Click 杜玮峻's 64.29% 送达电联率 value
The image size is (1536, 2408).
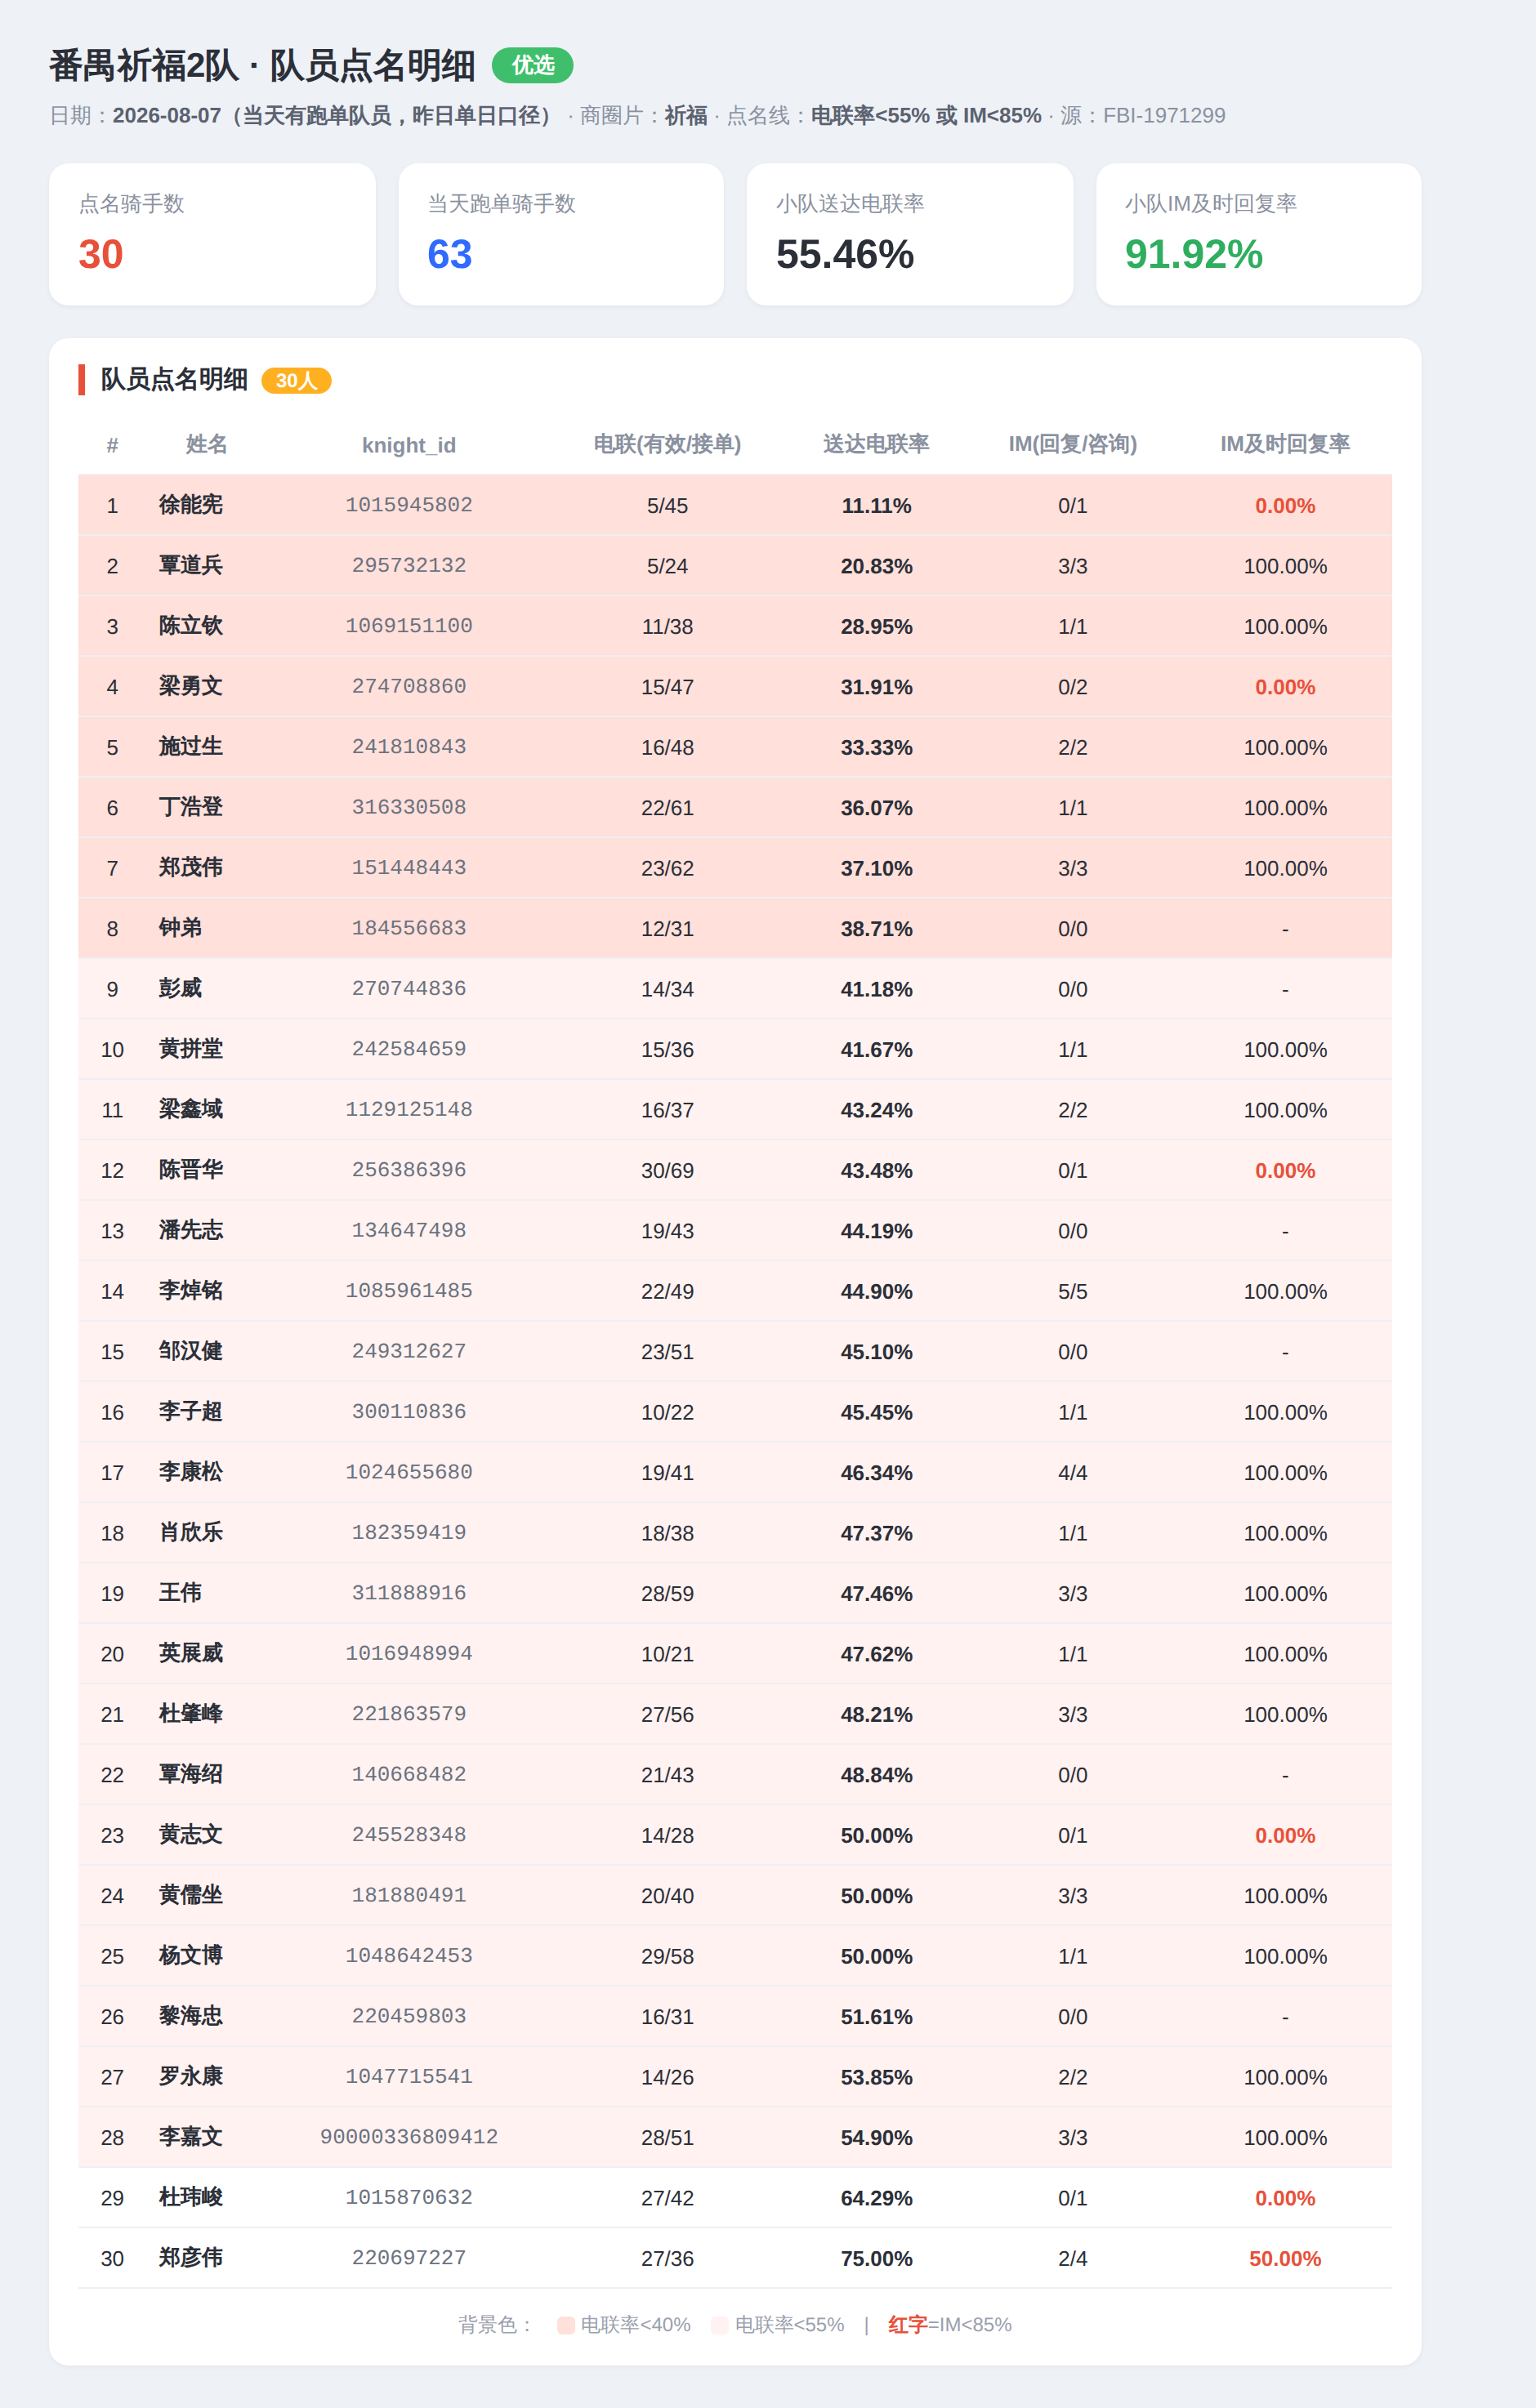coord(876,2198)
